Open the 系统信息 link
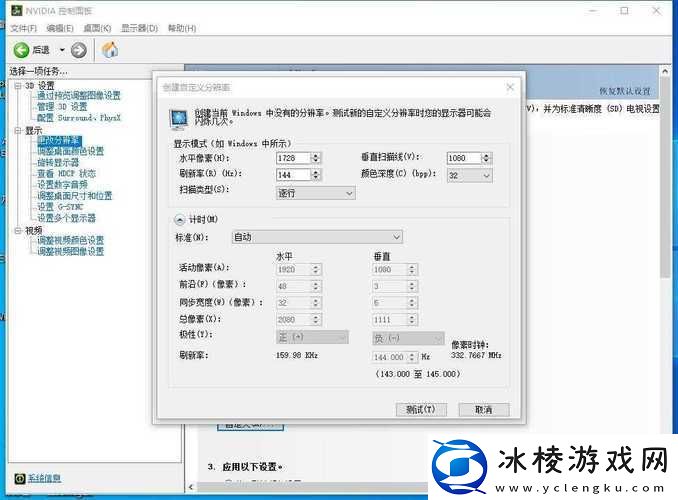Viewport: 678px width, 500px height. pyautogui.click(x=44, y=478)
